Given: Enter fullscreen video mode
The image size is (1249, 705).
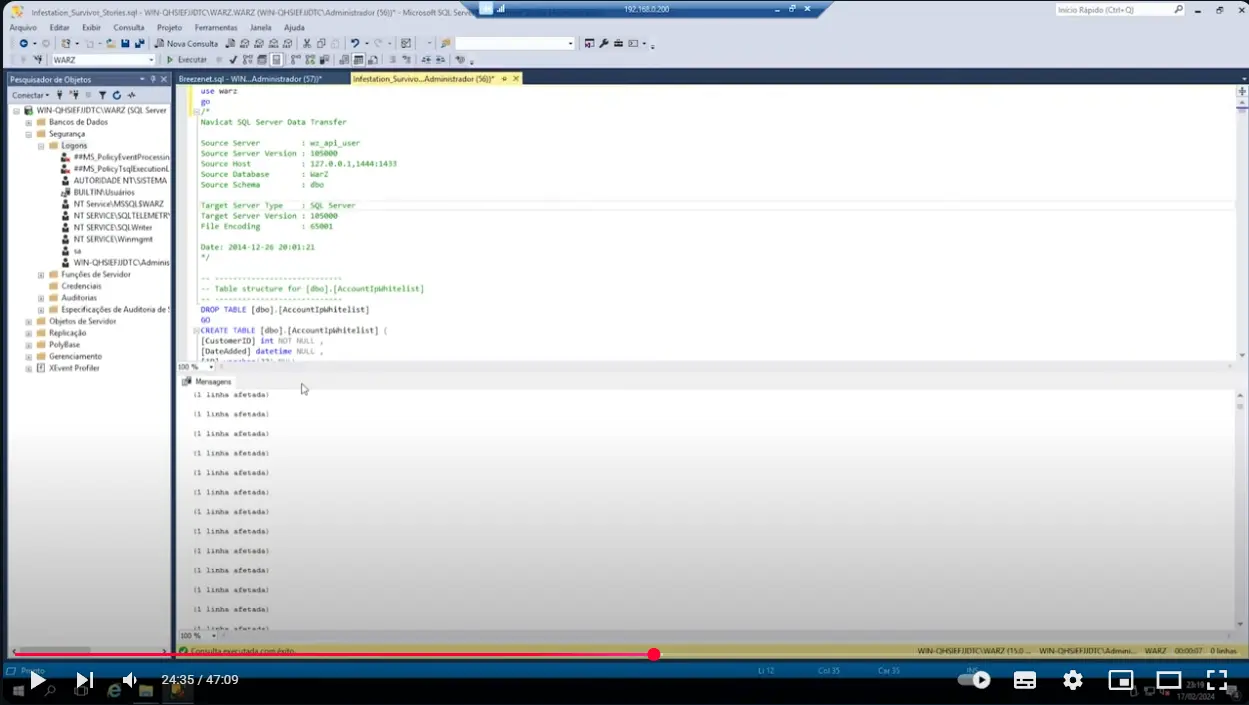Looking at the screenshot, I should pyautogui.click(x=1217, y=680).
